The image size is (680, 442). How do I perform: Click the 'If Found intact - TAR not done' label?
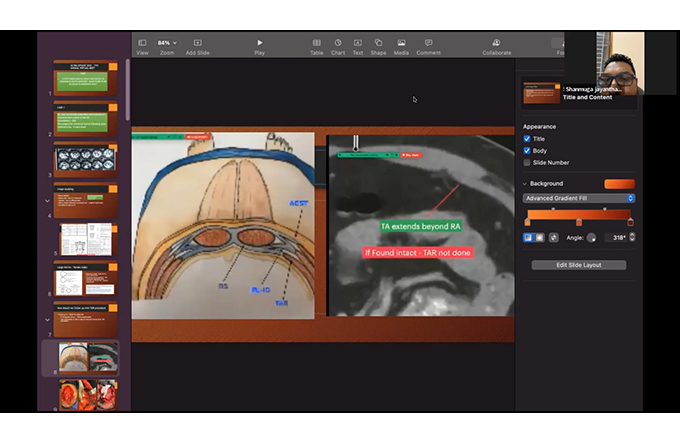[418, 253]
